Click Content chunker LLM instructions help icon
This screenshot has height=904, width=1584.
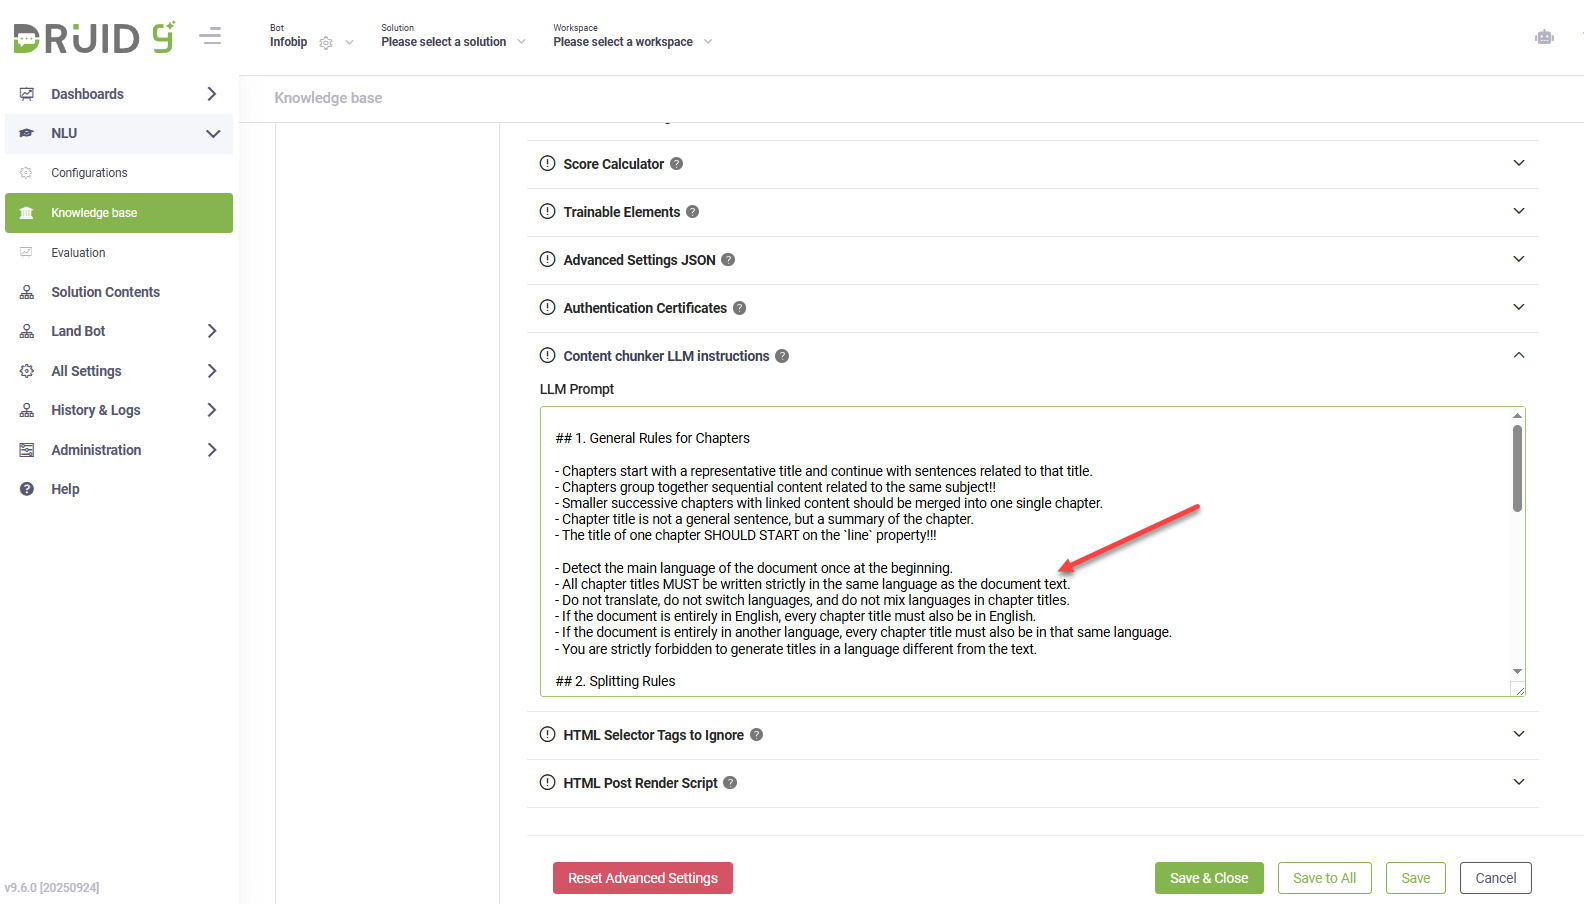tap(782, 356)
